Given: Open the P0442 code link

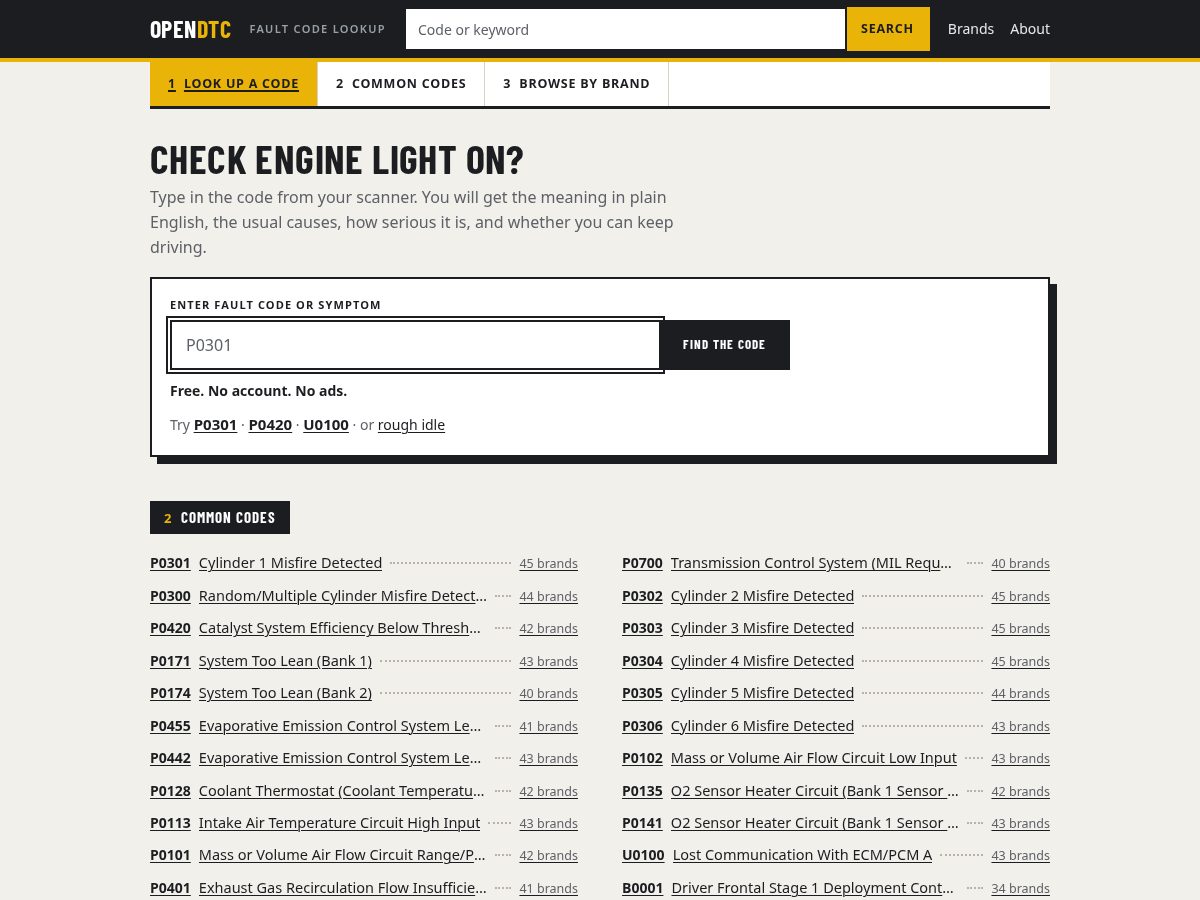Looking at the screenshot, I should pos(170,758).
